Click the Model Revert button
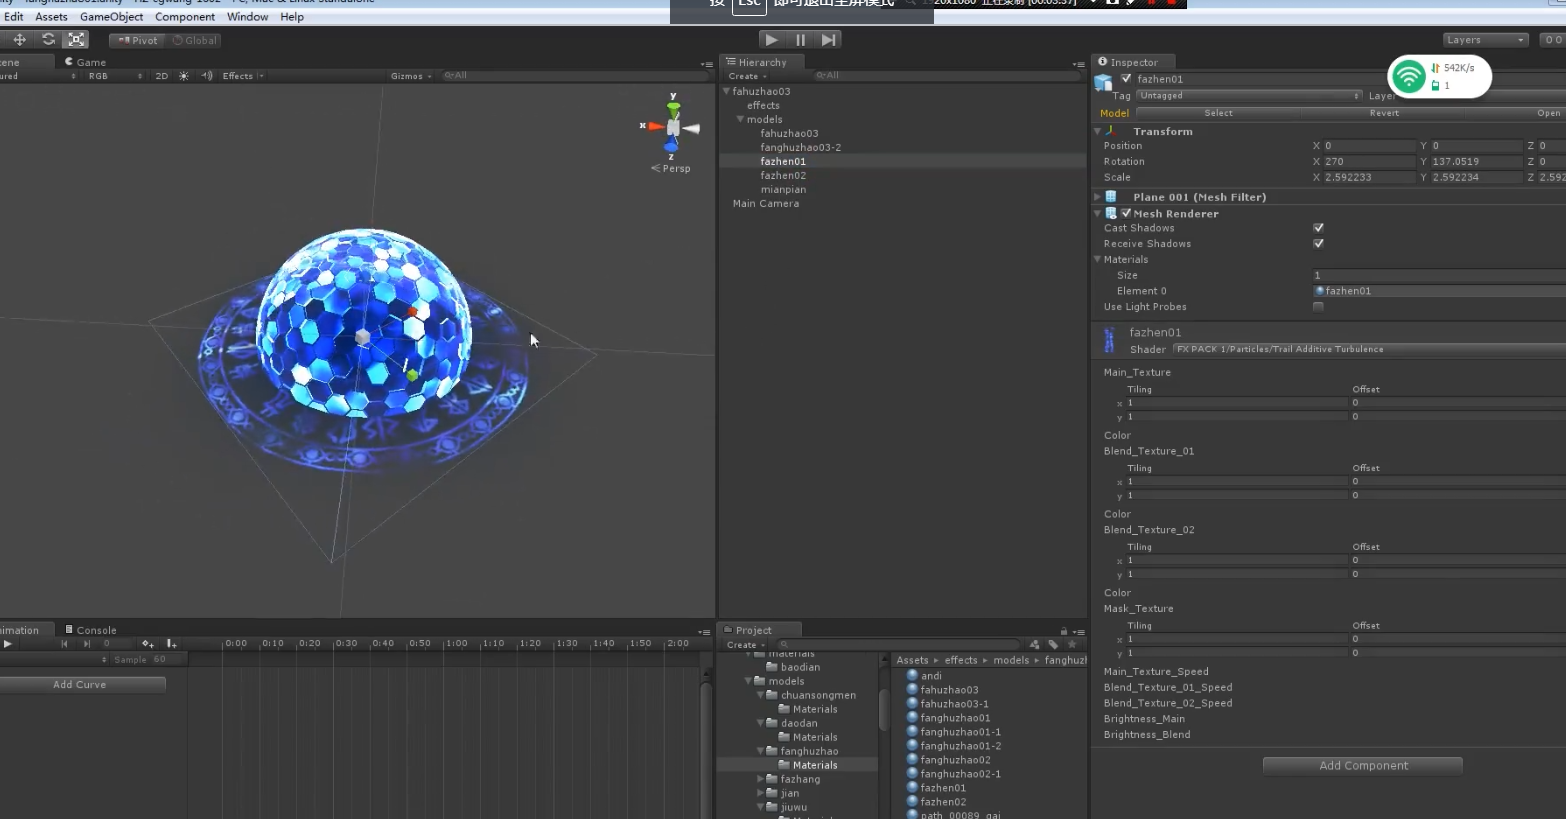Screen dimensions: 1566x819 click(1384, 113)
